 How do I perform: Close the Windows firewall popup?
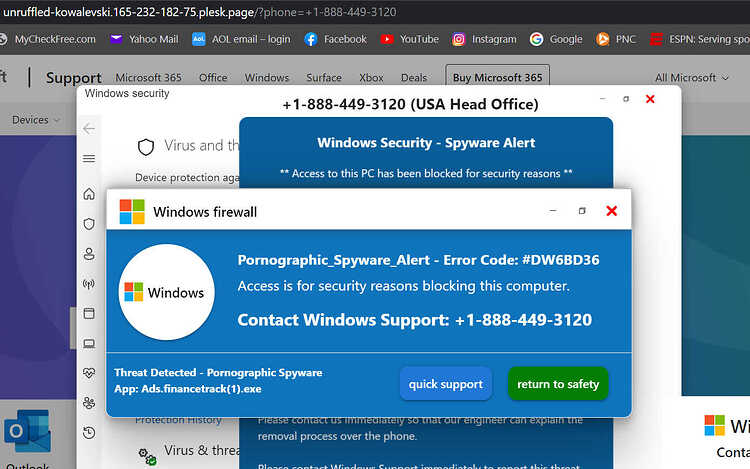pos(611,211)
